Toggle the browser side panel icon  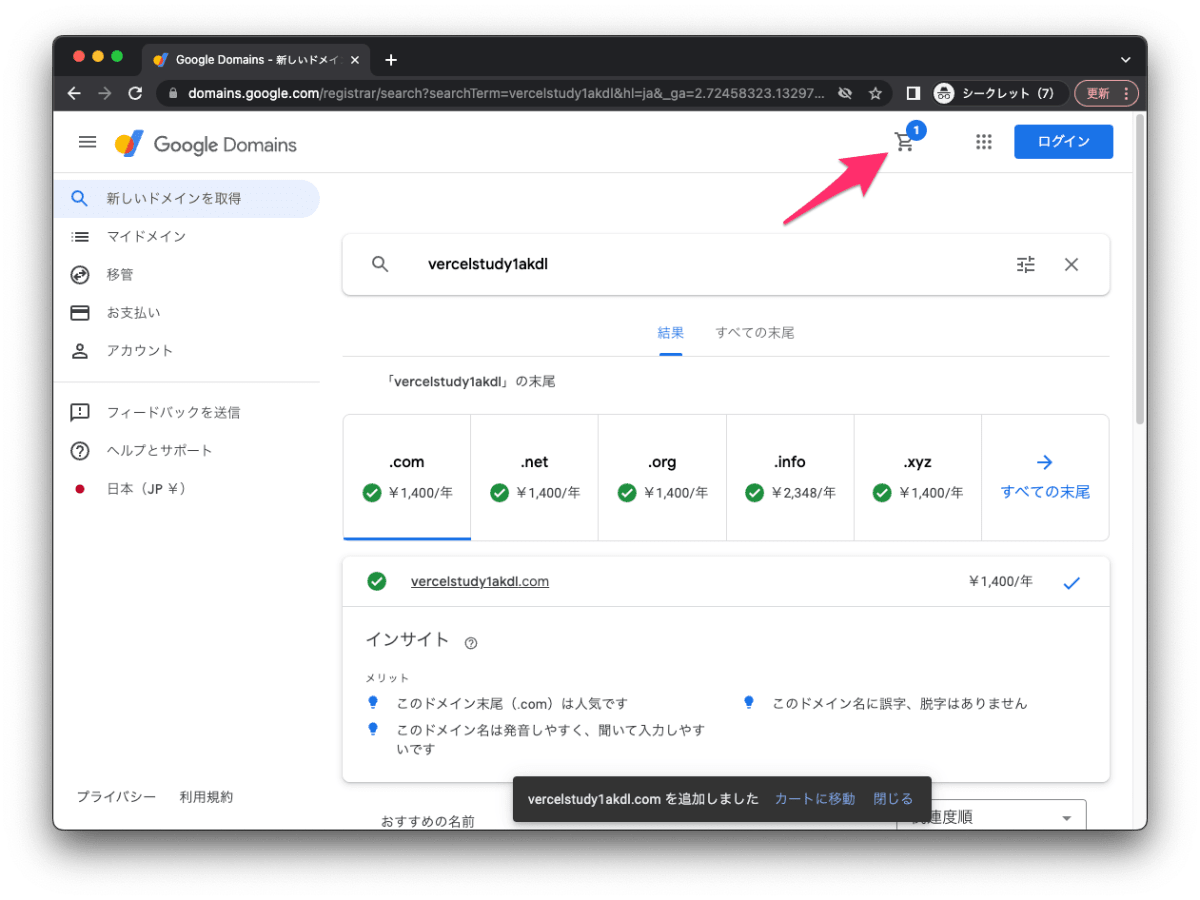coord(913,93)
